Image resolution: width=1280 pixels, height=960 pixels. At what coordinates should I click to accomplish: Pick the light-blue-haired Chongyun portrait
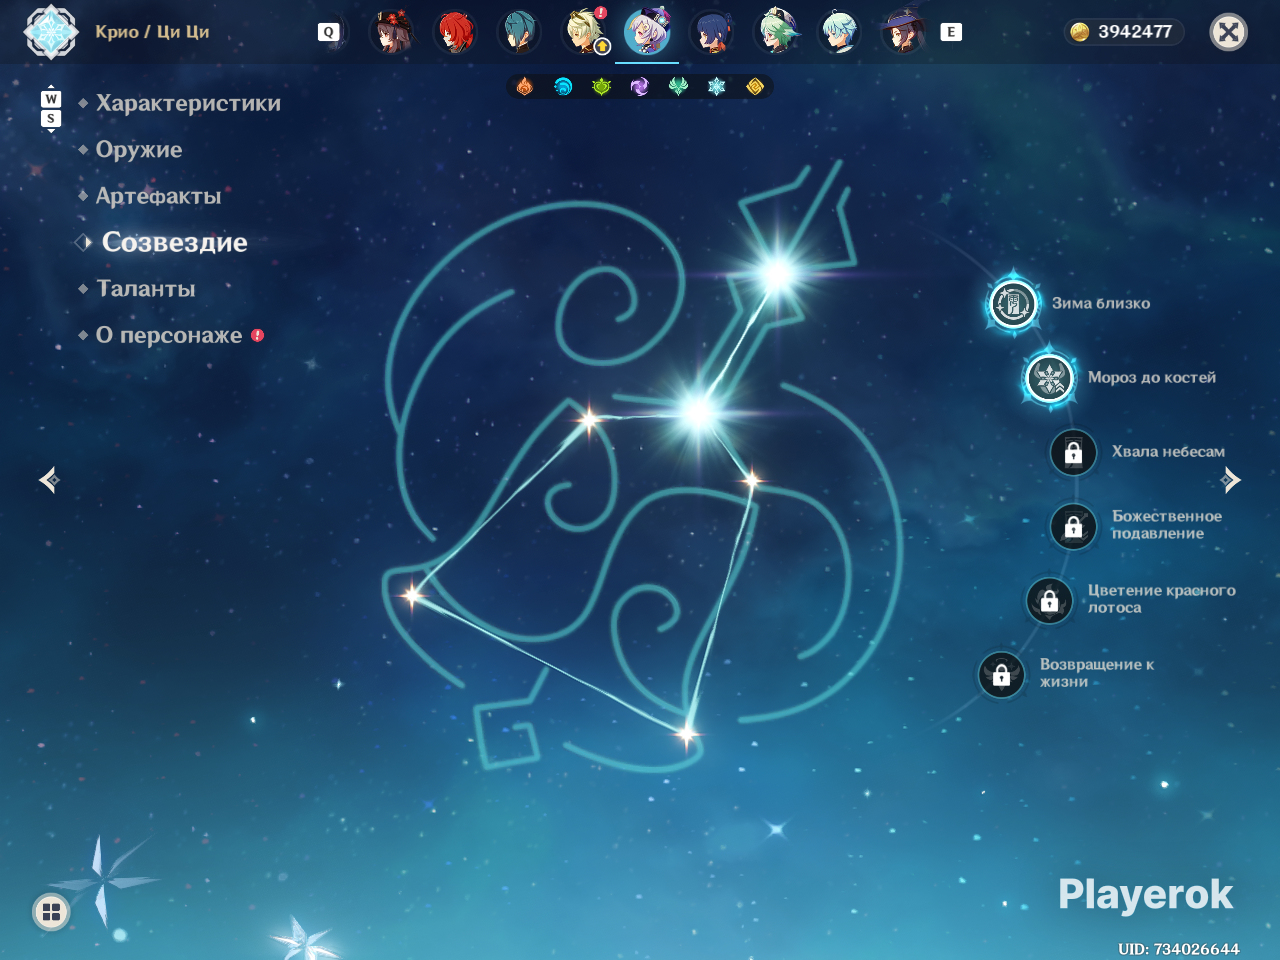(x=839, y=32)
